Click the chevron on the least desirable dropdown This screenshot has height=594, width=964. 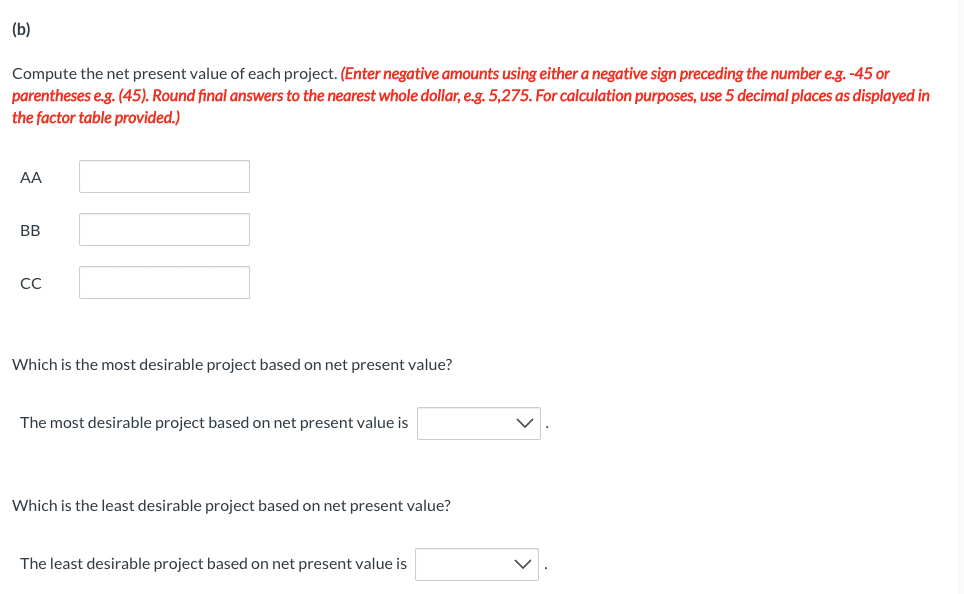click(x=522, y=563)
